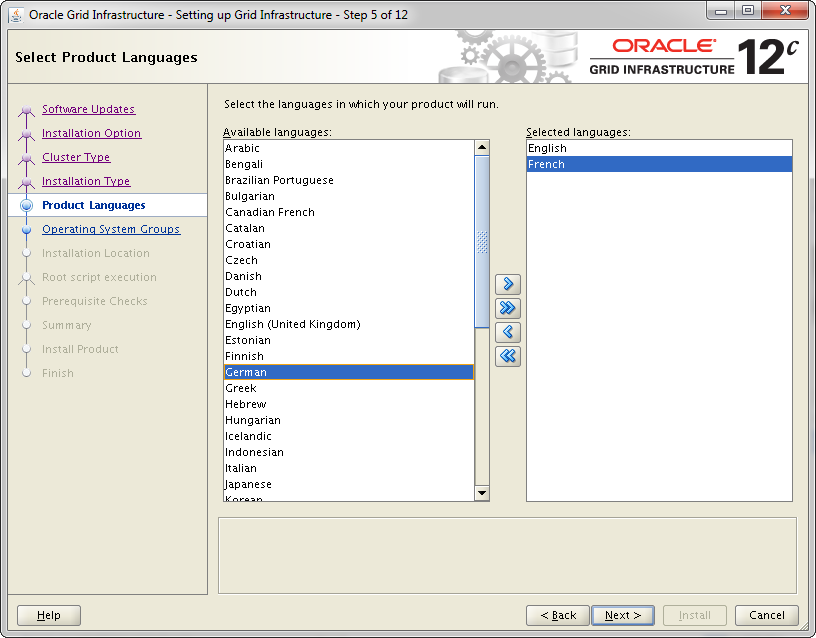
Task: Click the Java icon in title bar
Action: point(16,15)
